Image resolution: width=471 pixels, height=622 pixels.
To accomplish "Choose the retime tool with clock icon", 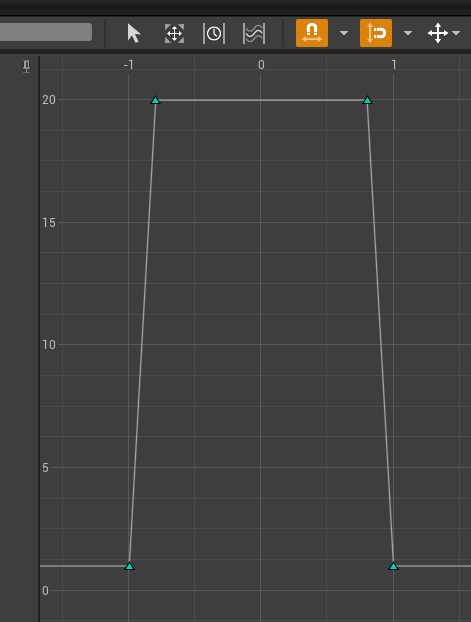I will (x=214, y=33).
